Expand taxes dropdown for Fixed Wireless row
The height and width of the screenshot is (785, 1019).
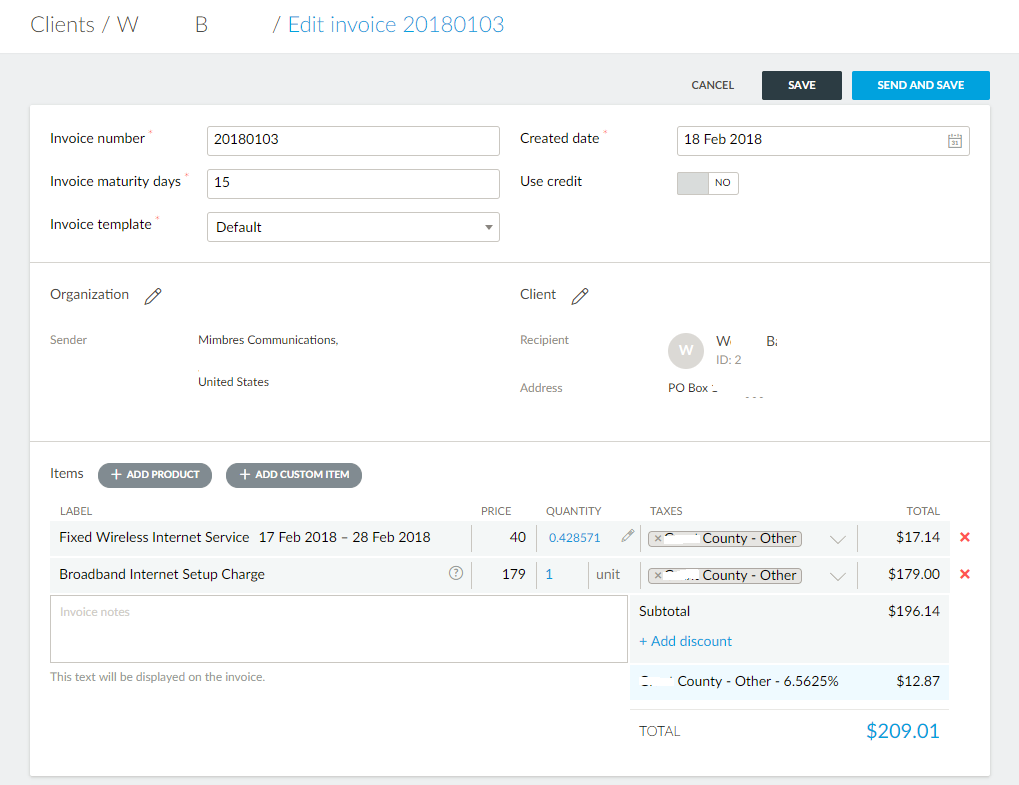[838, 539]
